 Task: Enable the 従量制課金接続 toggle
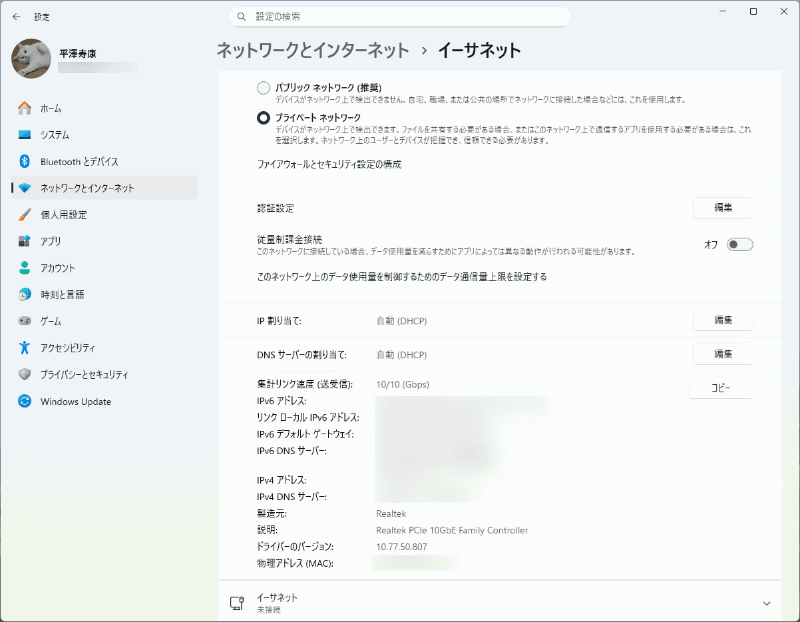tap(739, 243)
